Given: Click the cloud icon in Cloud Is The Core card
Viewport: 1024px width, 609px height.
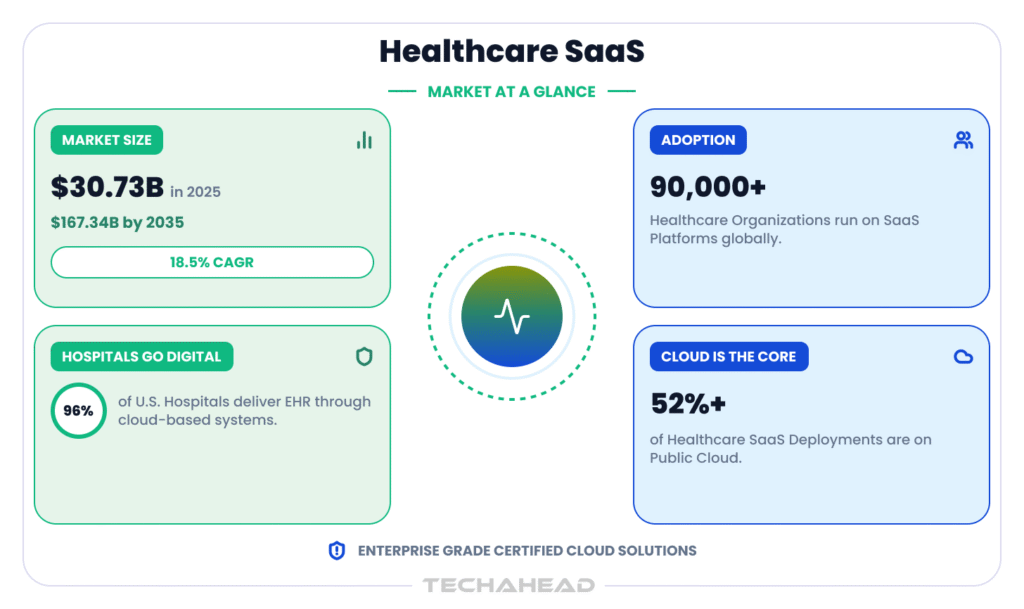Looking at the screenshot, I should point(963,356).
